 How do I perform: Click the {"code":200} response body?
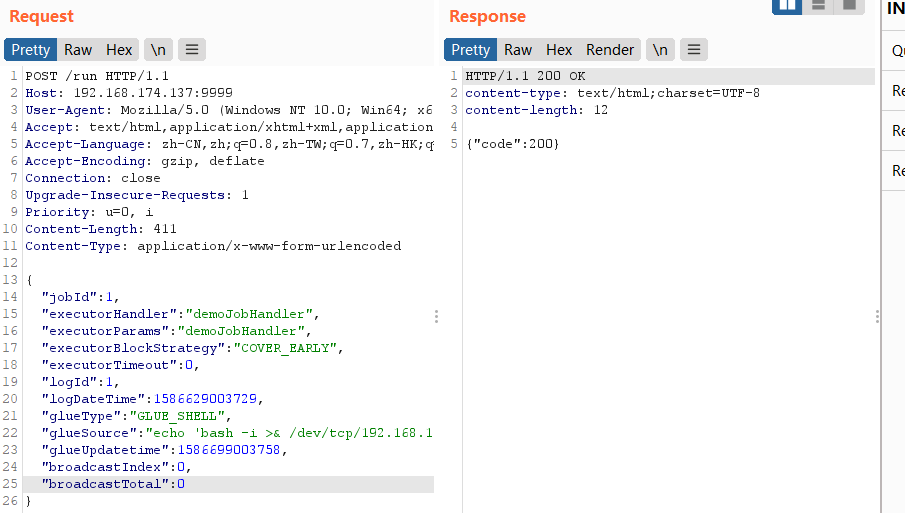pyautogui.click(x=513, y=144)
